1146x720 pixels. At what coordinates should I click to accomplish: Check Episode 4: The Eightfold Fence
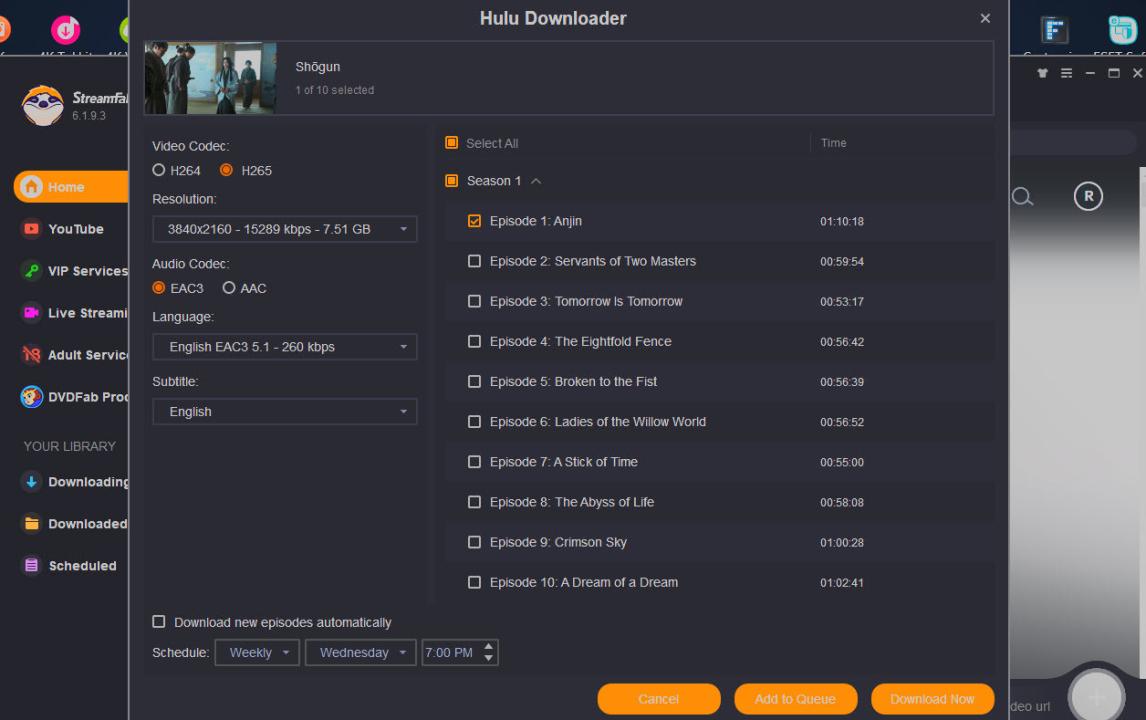[474, 341]
